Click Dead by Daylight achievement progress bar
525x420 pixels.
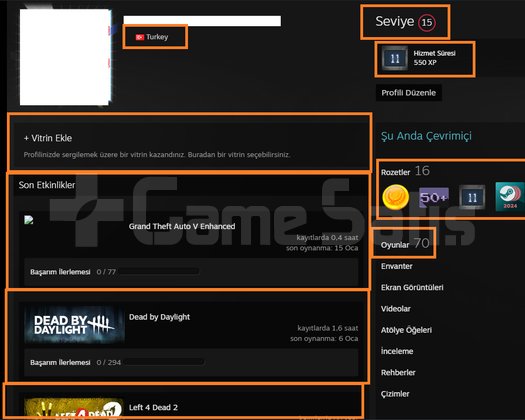[x=163, y=362]
